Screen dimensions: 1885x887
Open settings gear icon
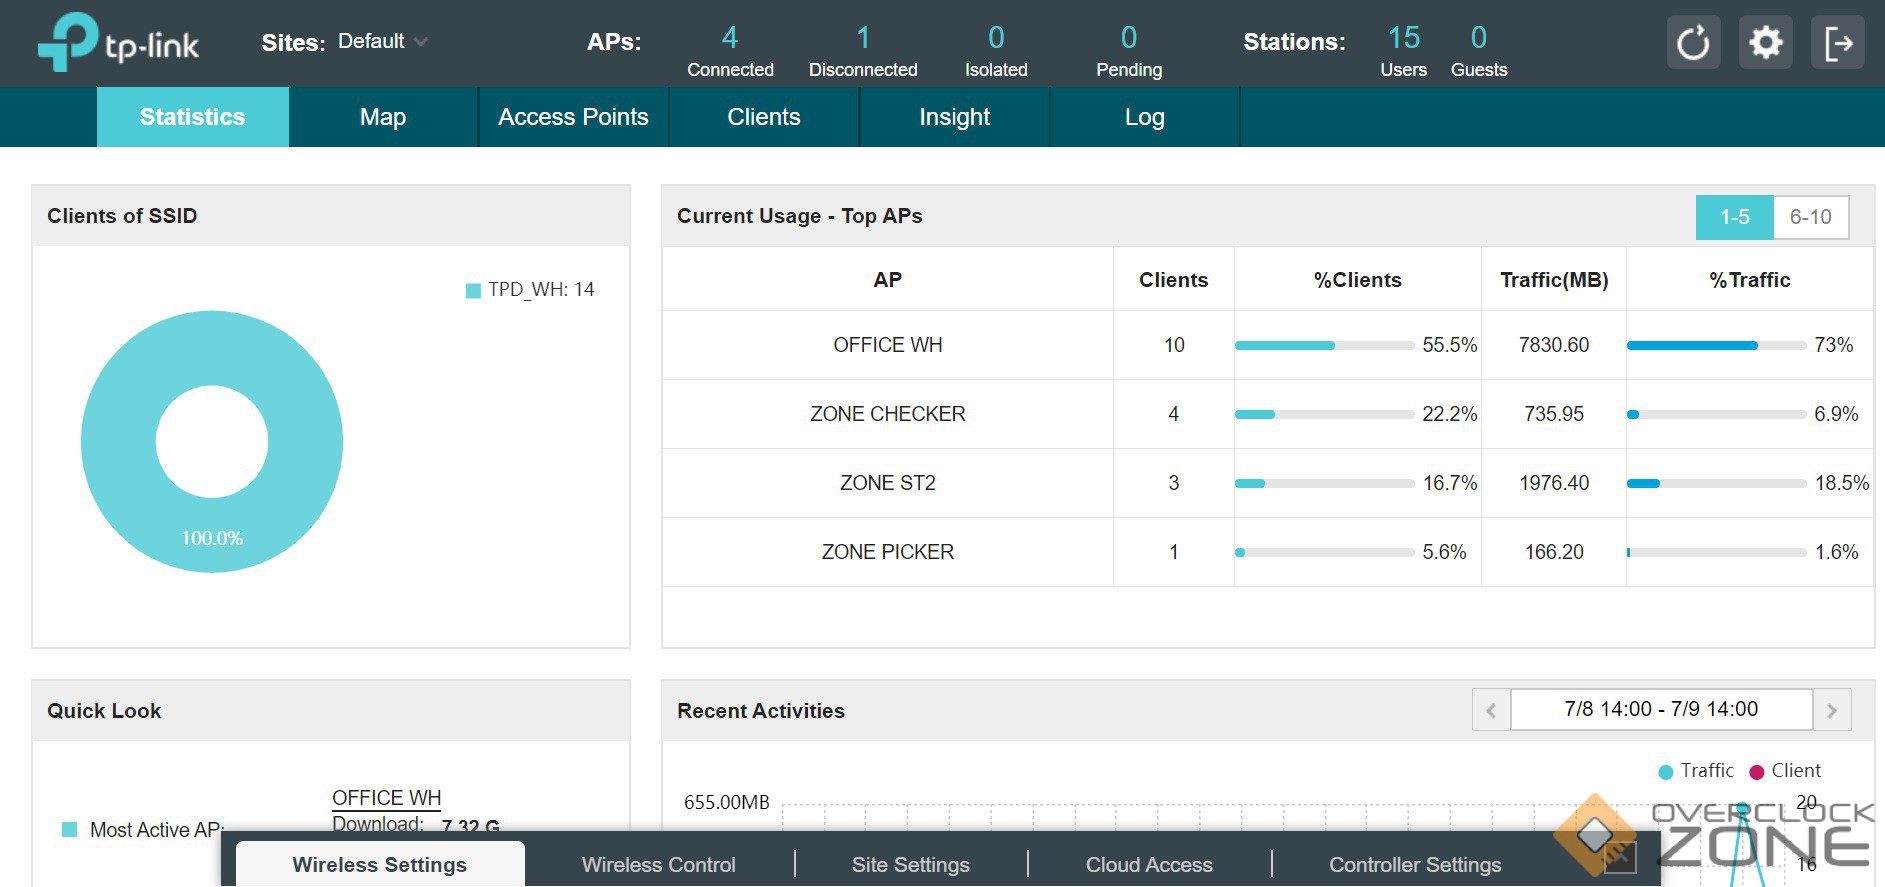pos(1765,42)
